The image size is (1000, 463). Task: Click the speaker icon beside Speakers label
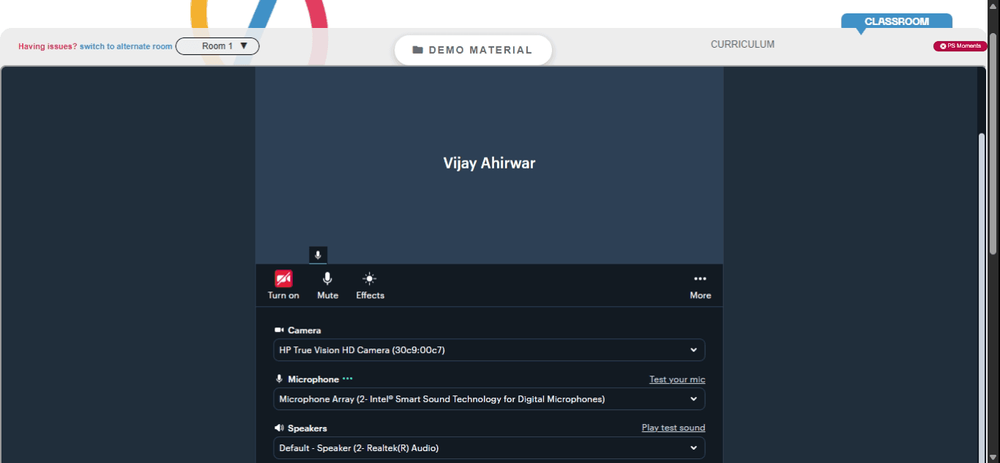[x=279, y=428]
